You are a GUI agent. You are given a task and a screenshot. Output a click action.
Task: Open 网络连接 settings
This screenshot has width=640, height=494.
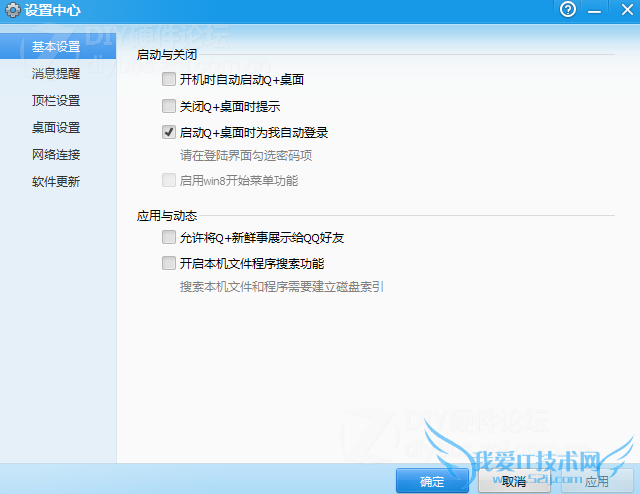coord(56,154)
